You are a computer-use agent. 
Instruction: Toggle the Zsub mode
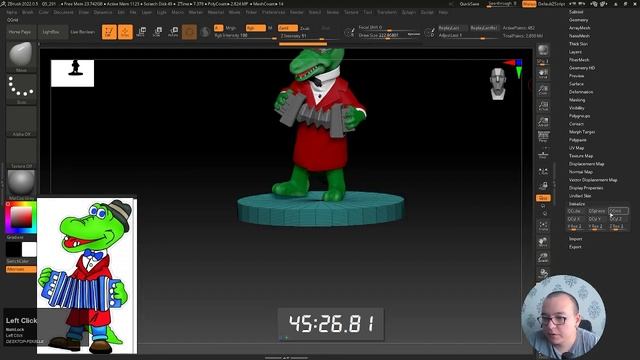pyautogui.click(x=304, y=28)
